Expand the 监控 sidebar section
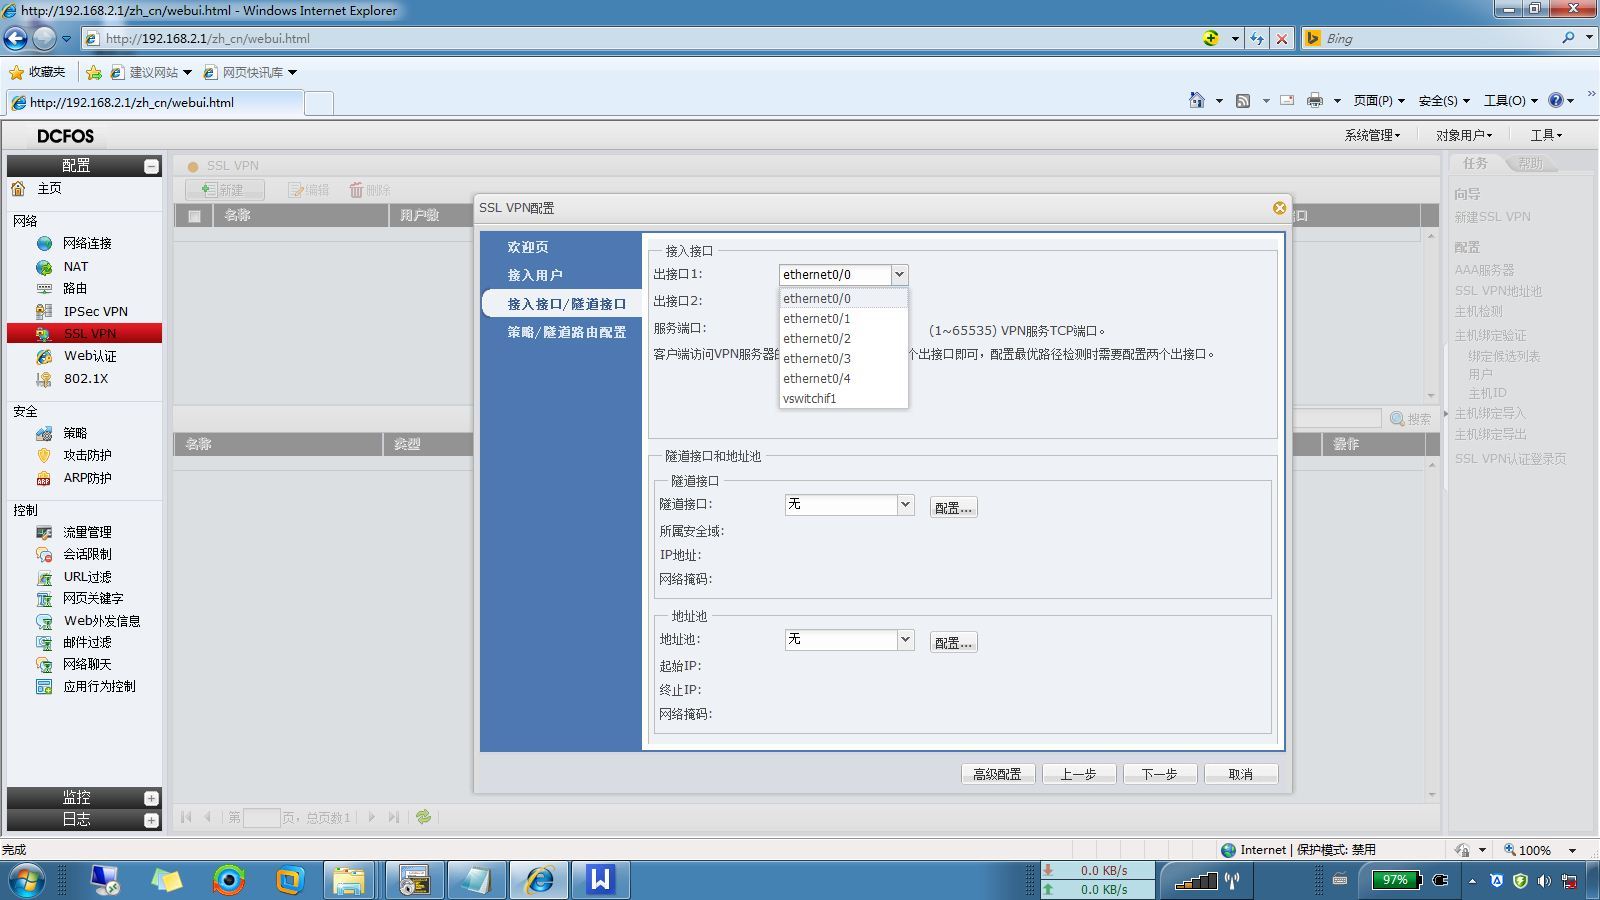 coord(151,798)
